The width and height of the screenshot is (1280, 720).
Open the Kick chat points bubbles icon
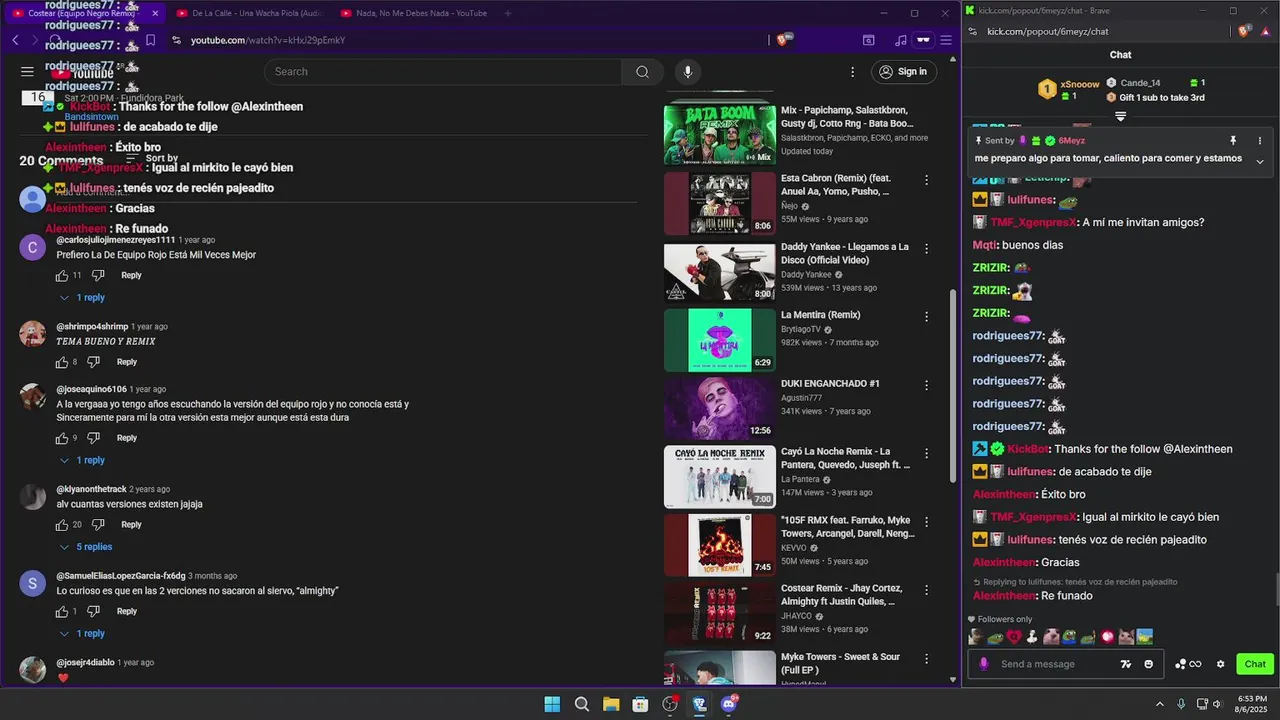[1187, 664]
